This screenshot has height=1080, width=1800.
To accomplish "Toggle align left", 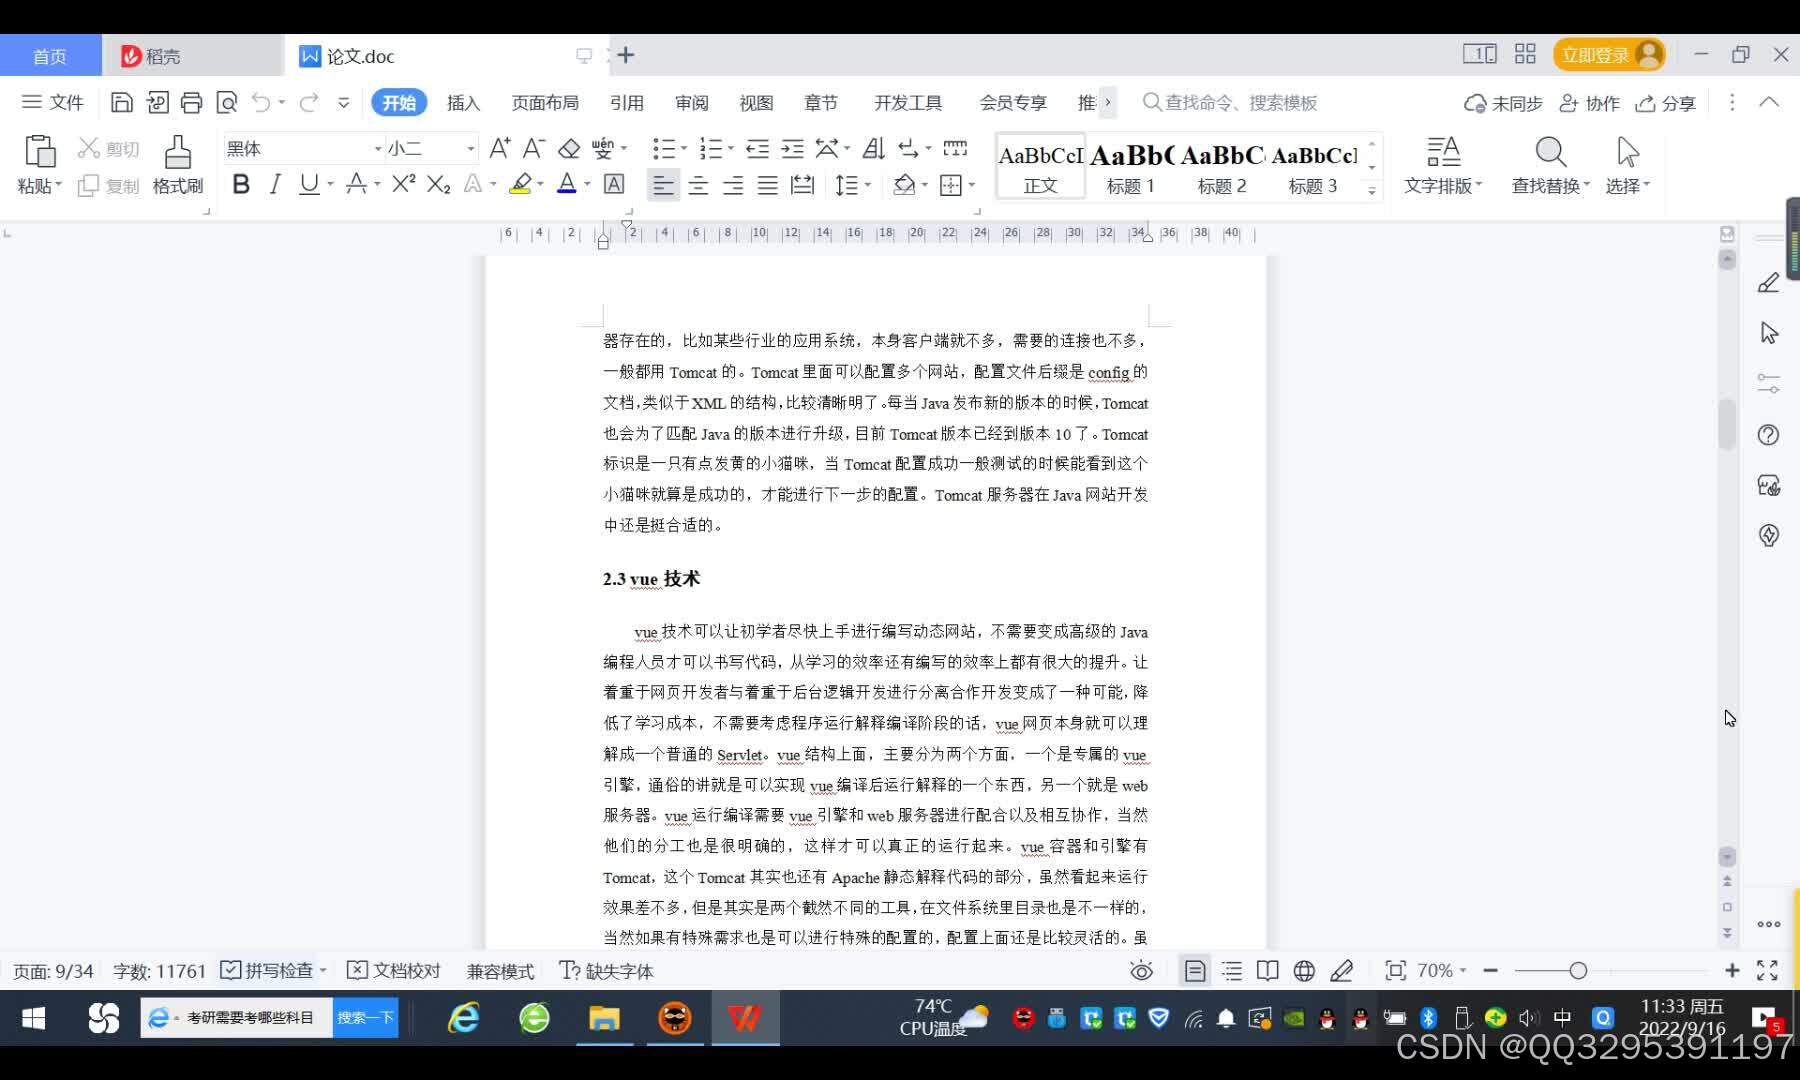I will [x=663, y=184].
